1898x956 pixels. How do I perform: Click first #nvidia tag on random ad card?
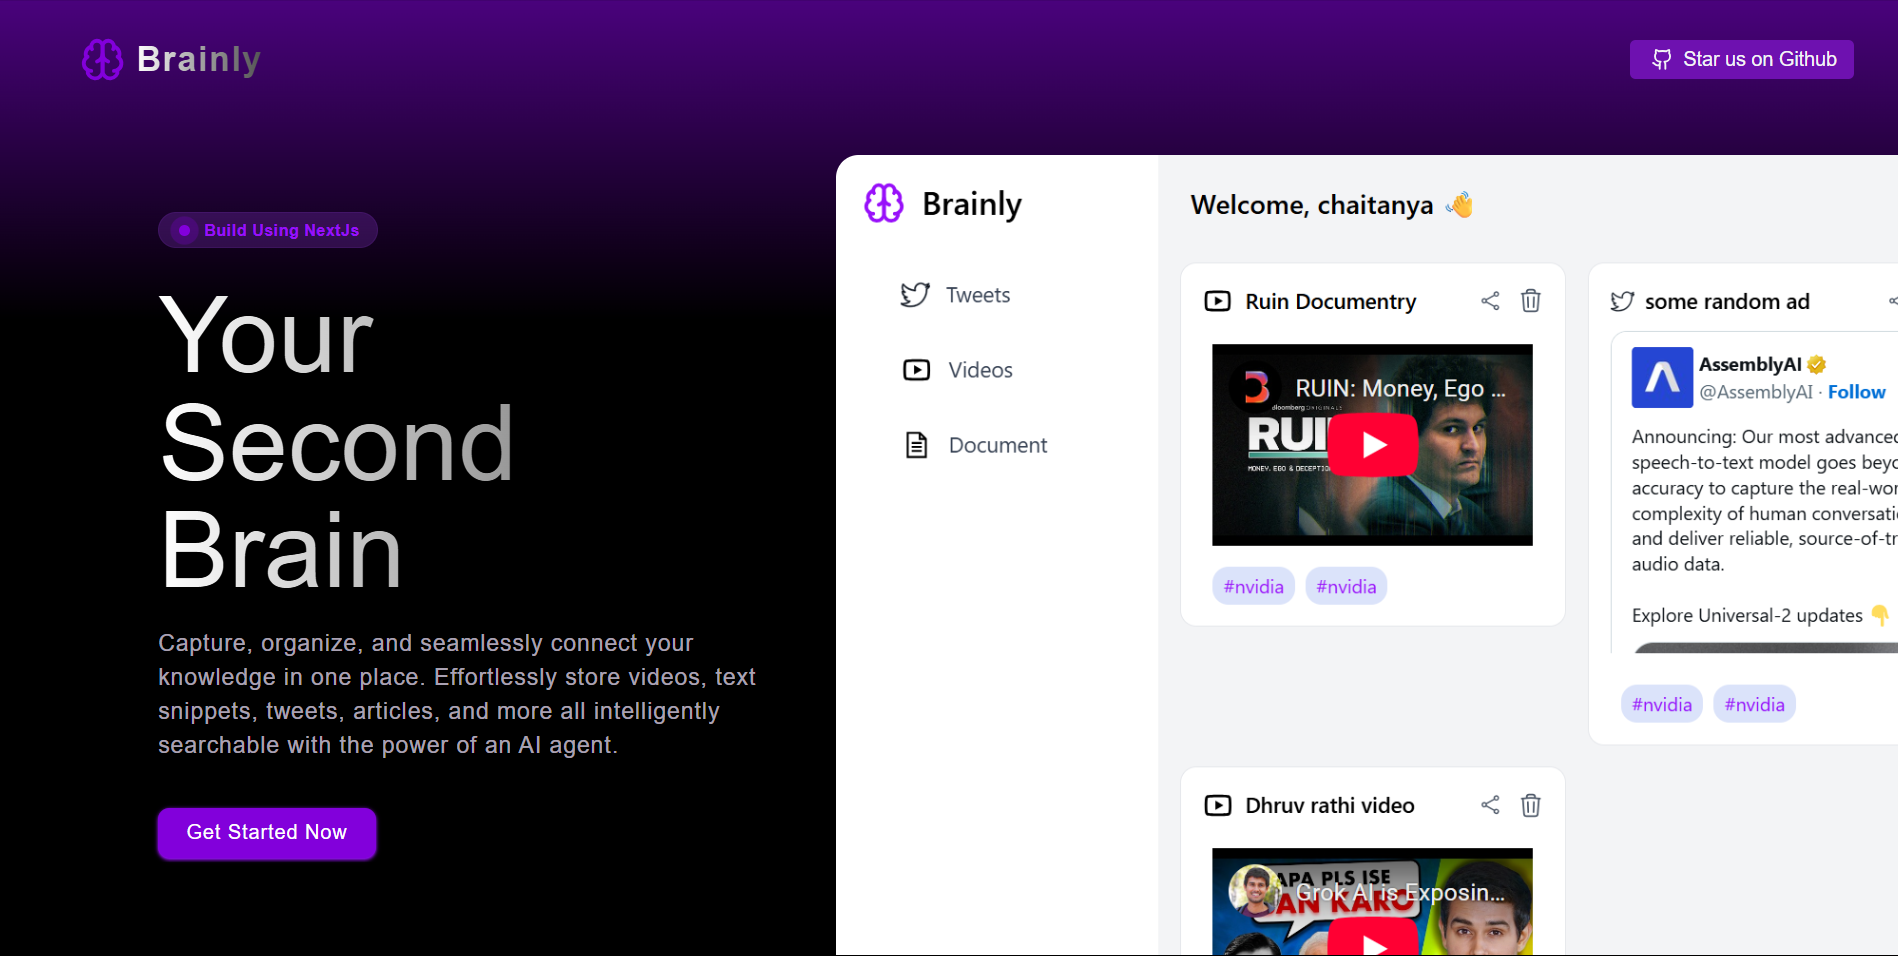pyautogui.click(x=1662, y=704)
